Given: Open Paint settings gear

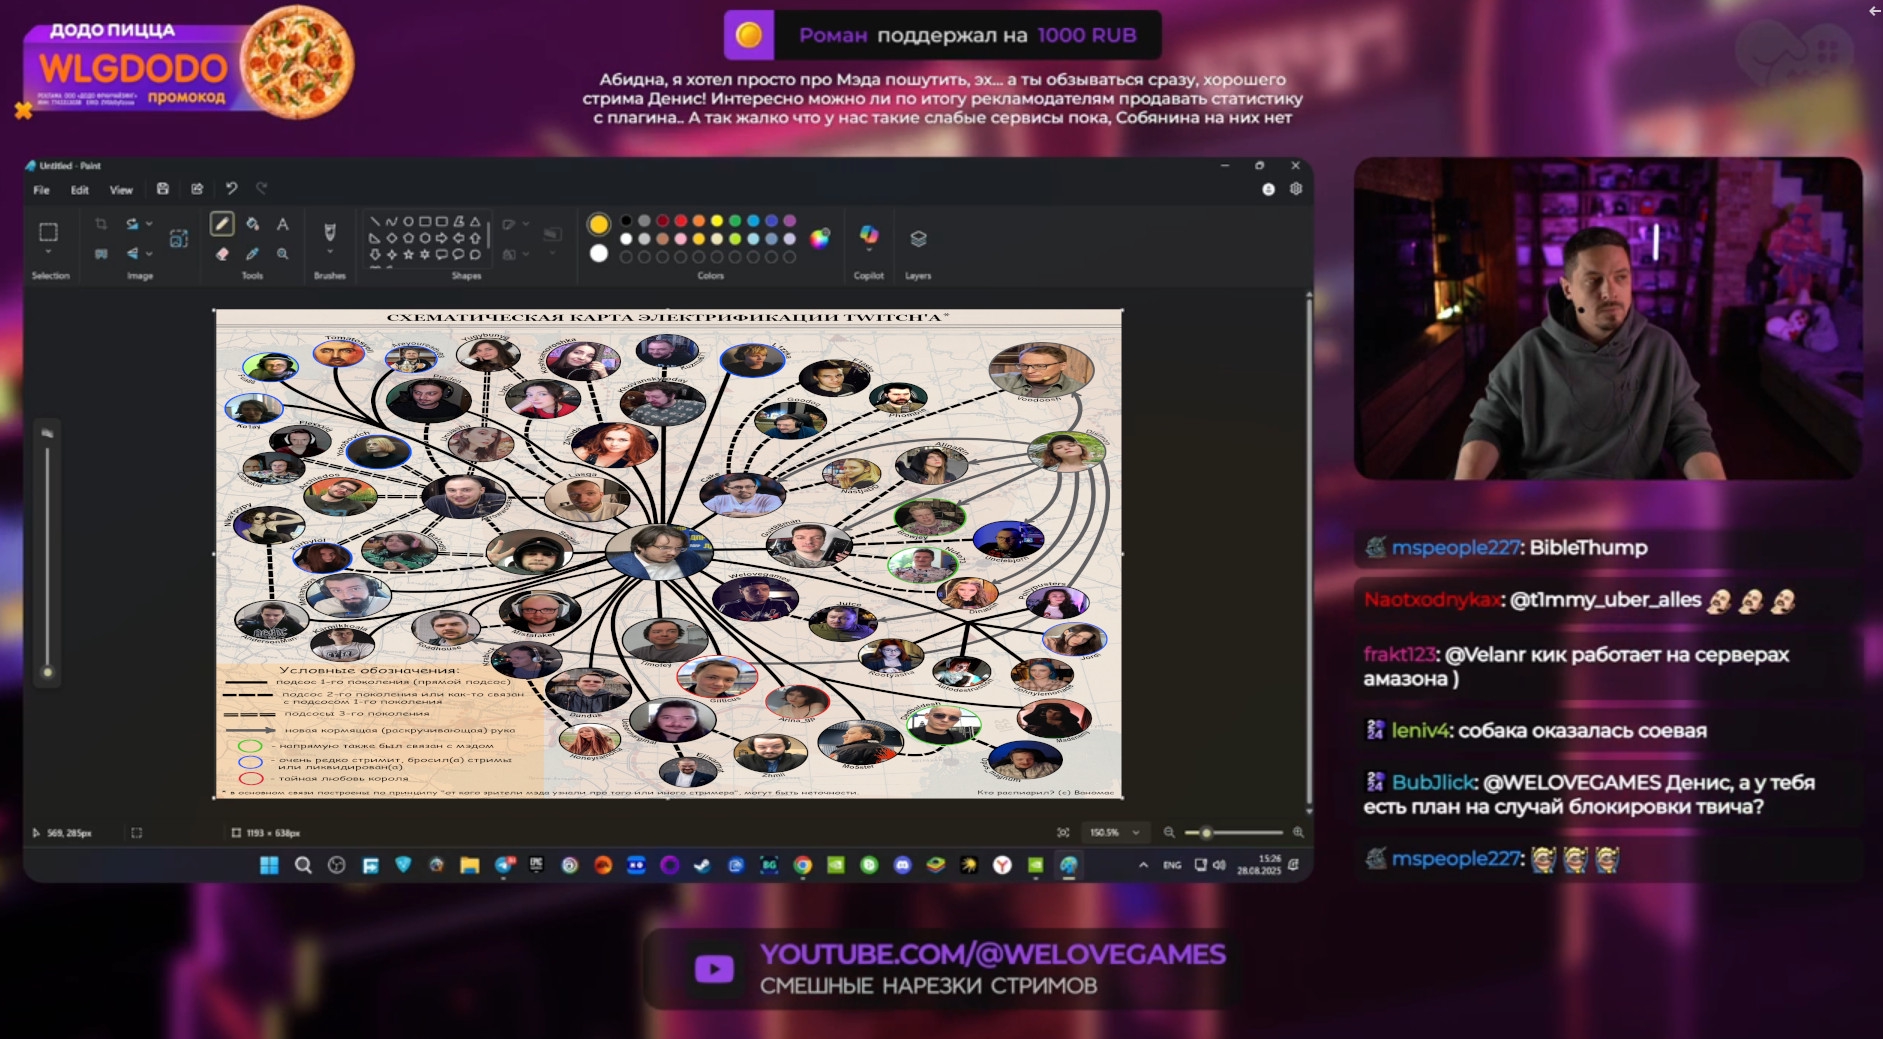Looking at the screenshot, I should tap(1296, 189).
